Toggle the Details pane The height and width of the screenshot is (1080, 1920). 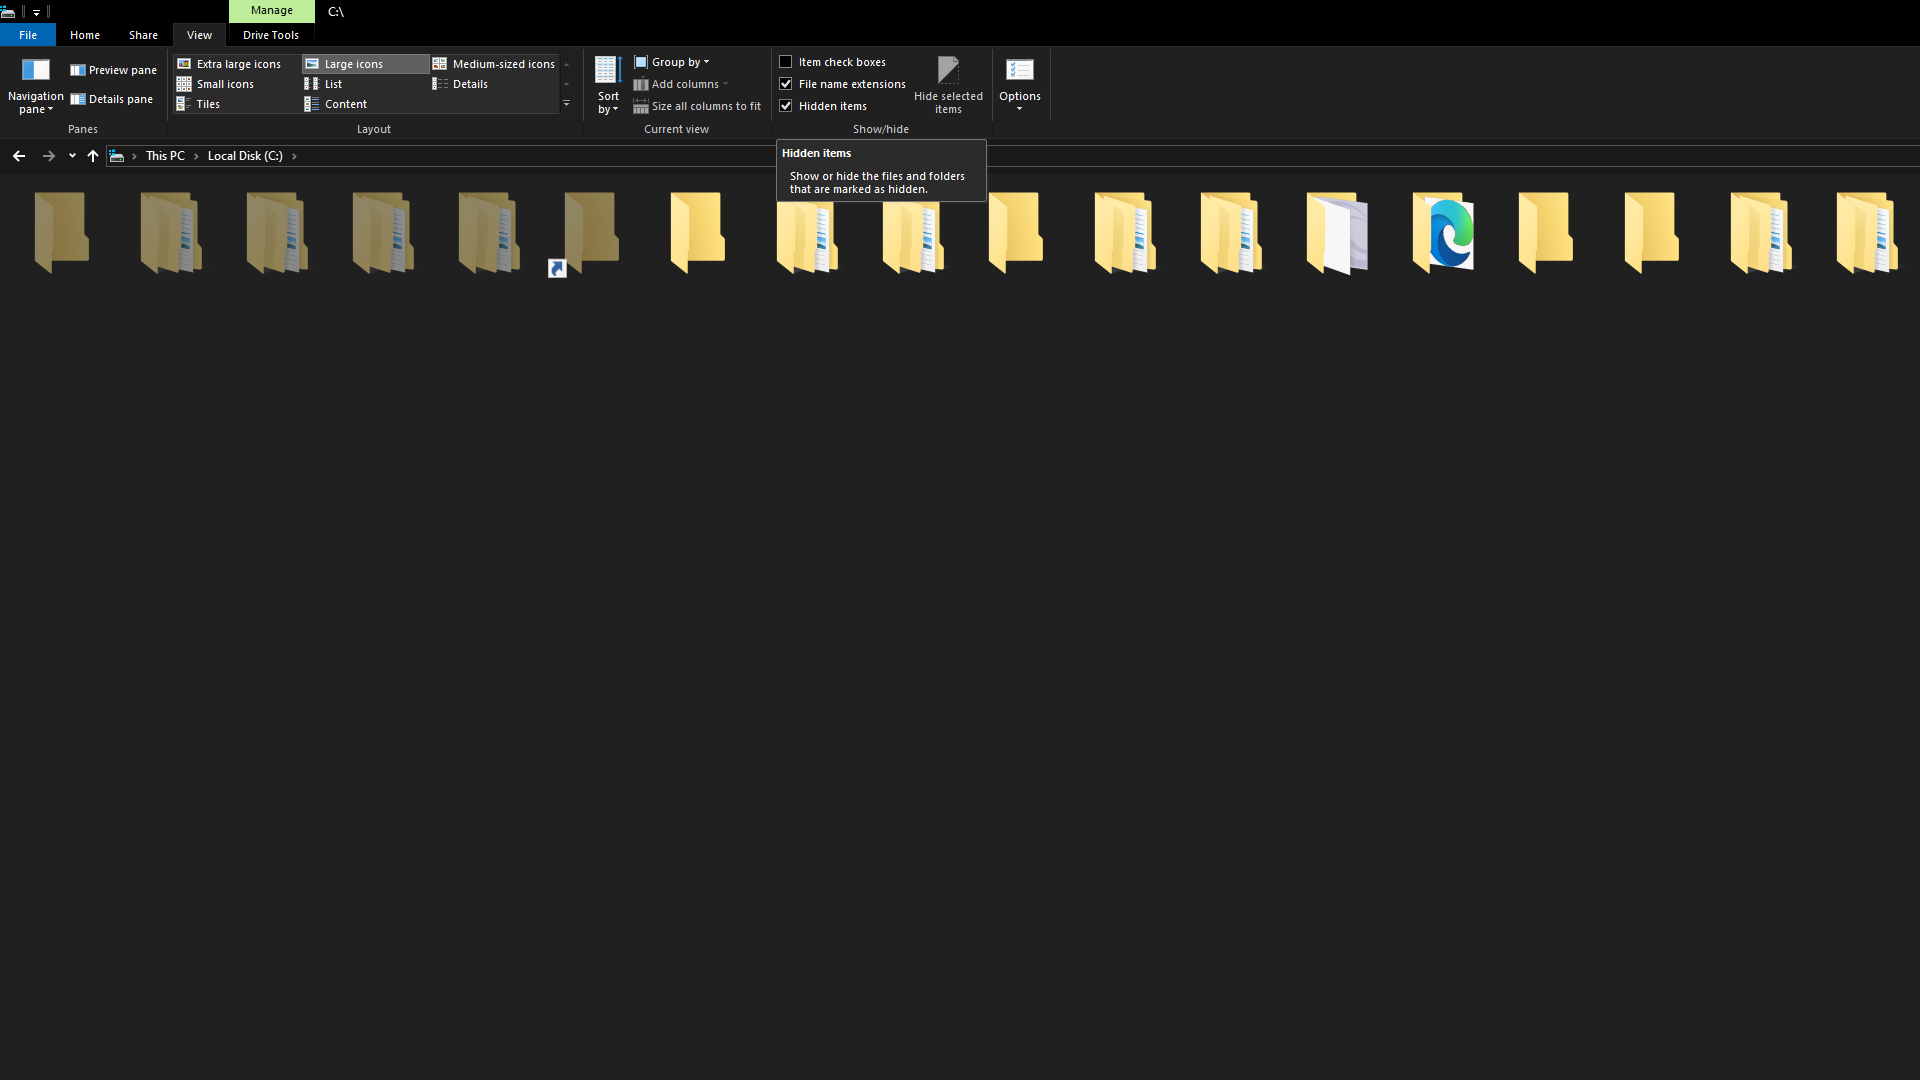pyautogui.click(x=111, y=99)
